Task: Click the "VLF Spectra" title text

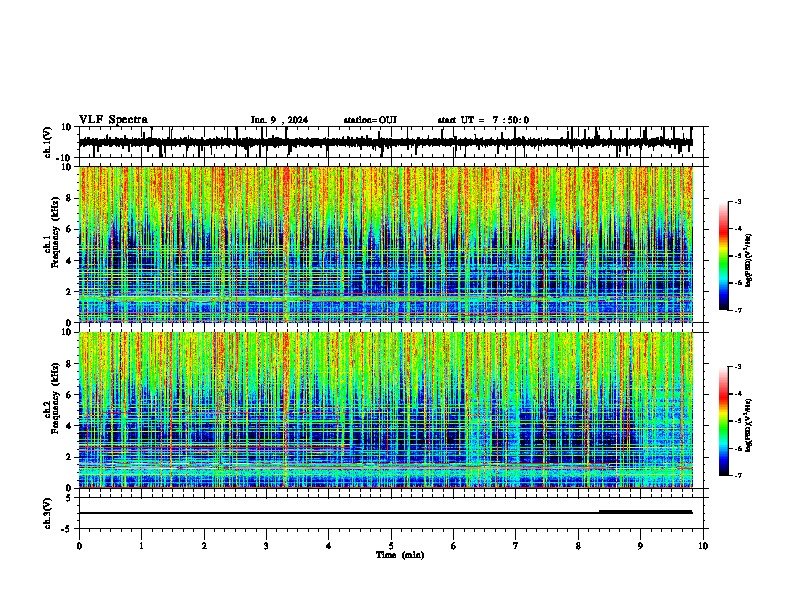Action: point(113,120)
